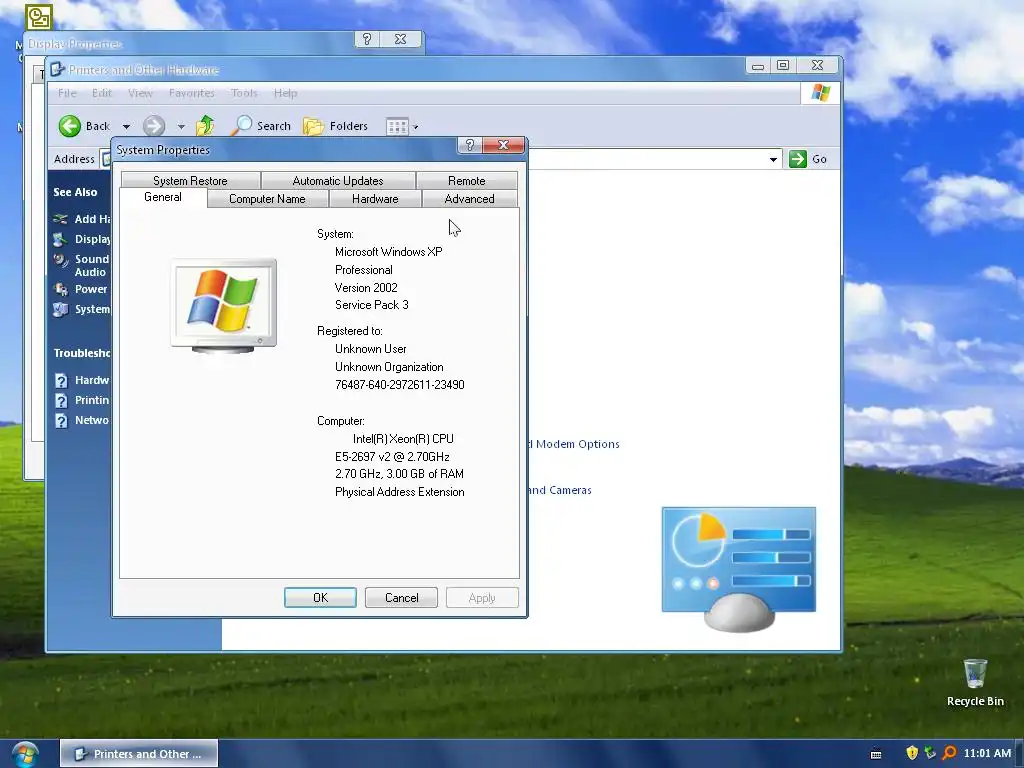
Task: Click the Cameras link in Explorer window
Action: point(560,490)
